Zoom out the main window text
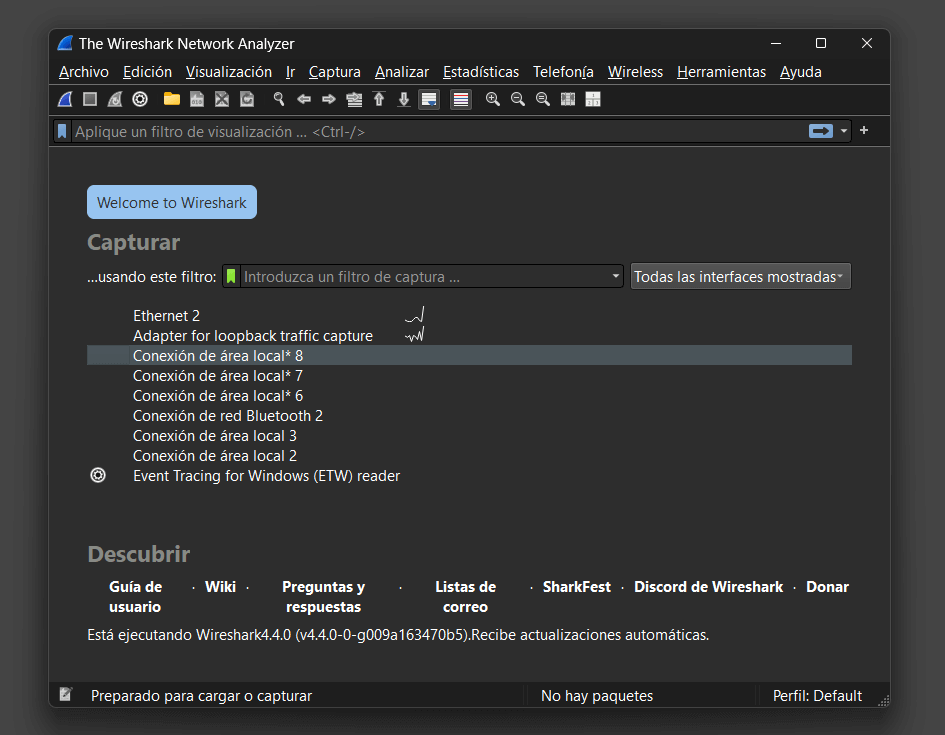The image size is (945, 735). 518,99
